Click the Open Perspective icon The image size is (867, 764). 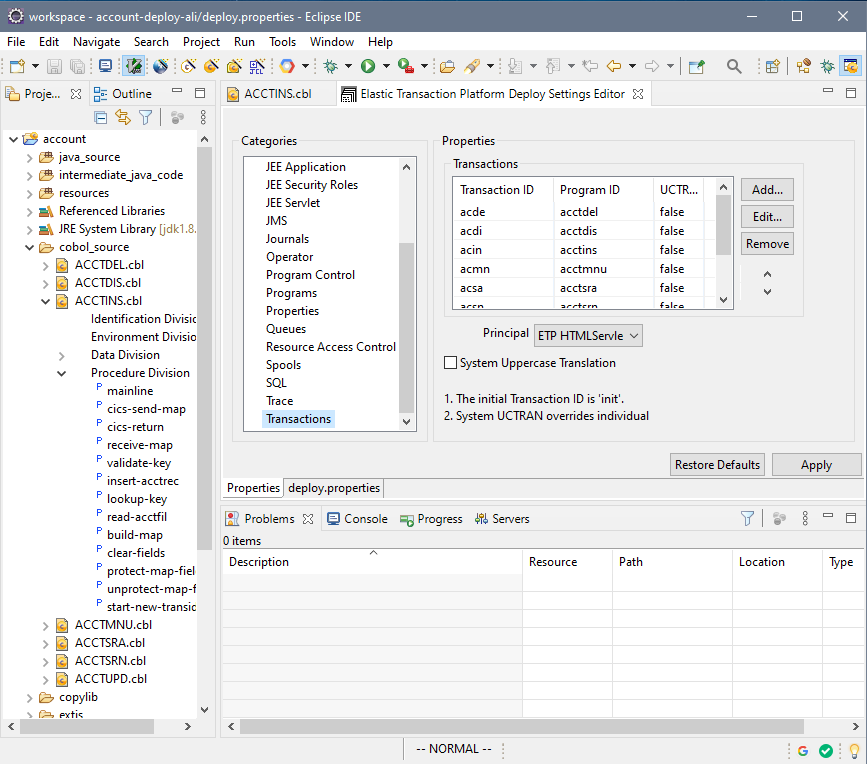[x=772, y=66]
